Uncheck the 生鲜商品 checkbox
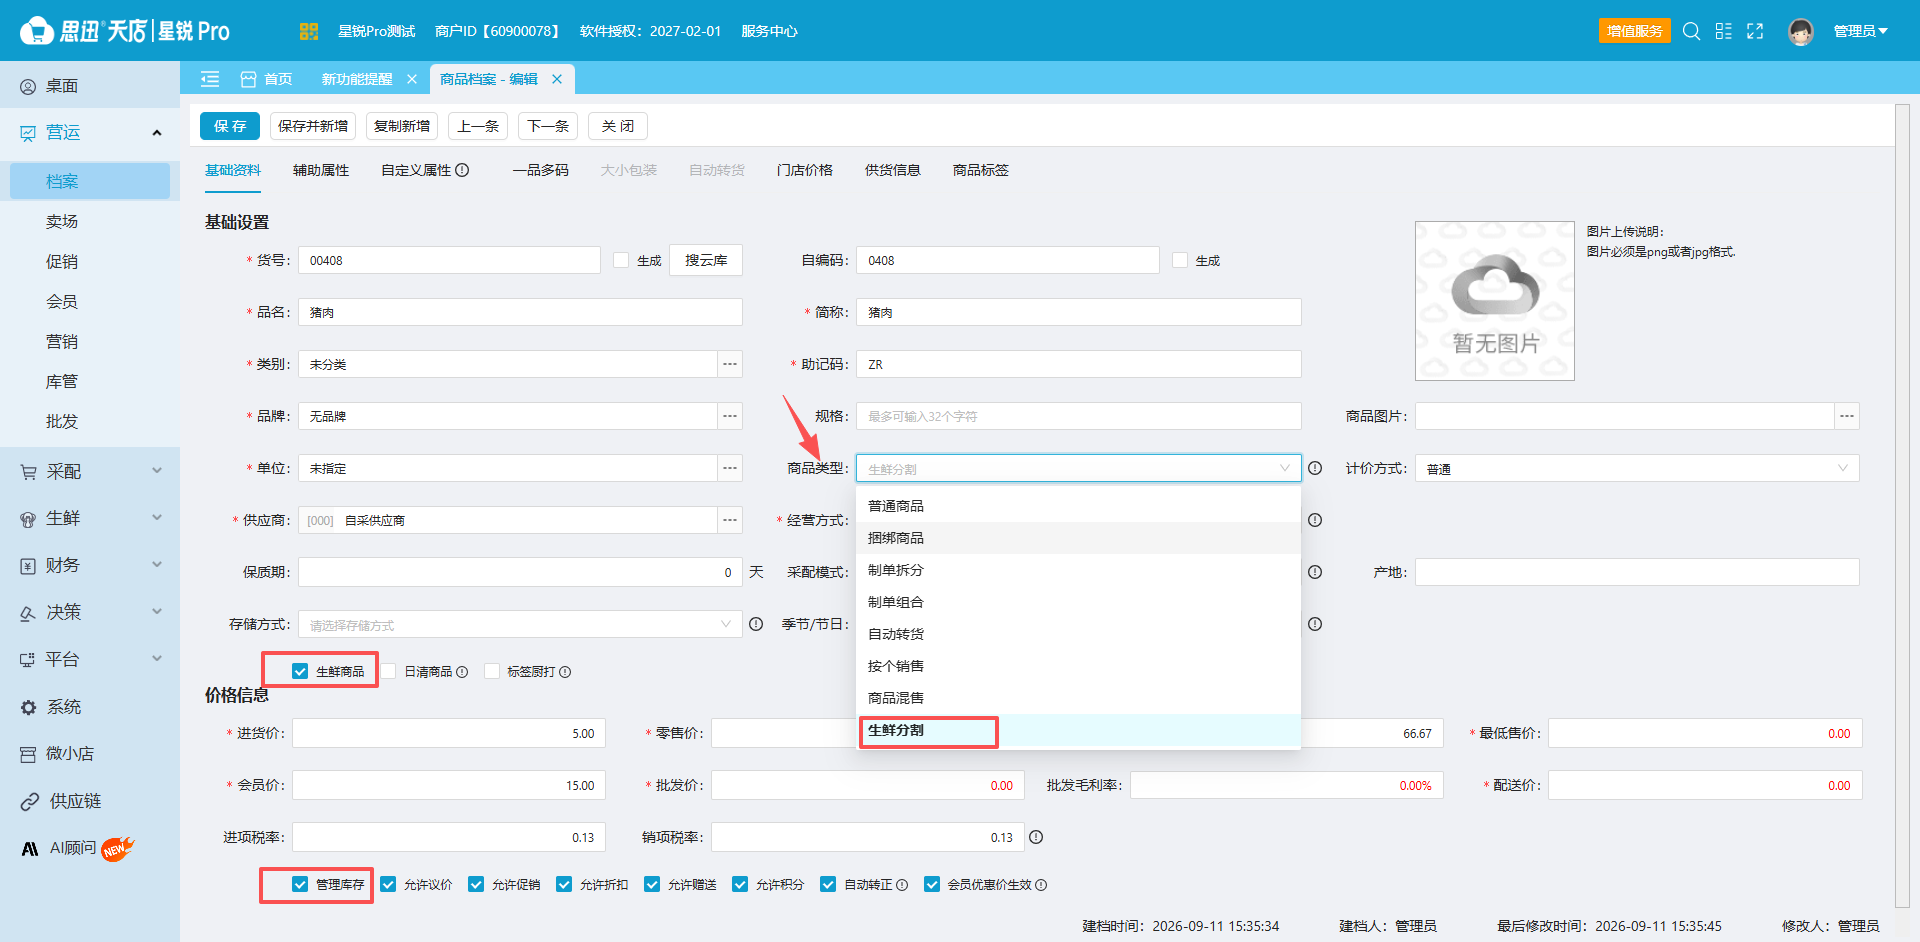This screenshot has width=1920, height=942. click(300, 671)
